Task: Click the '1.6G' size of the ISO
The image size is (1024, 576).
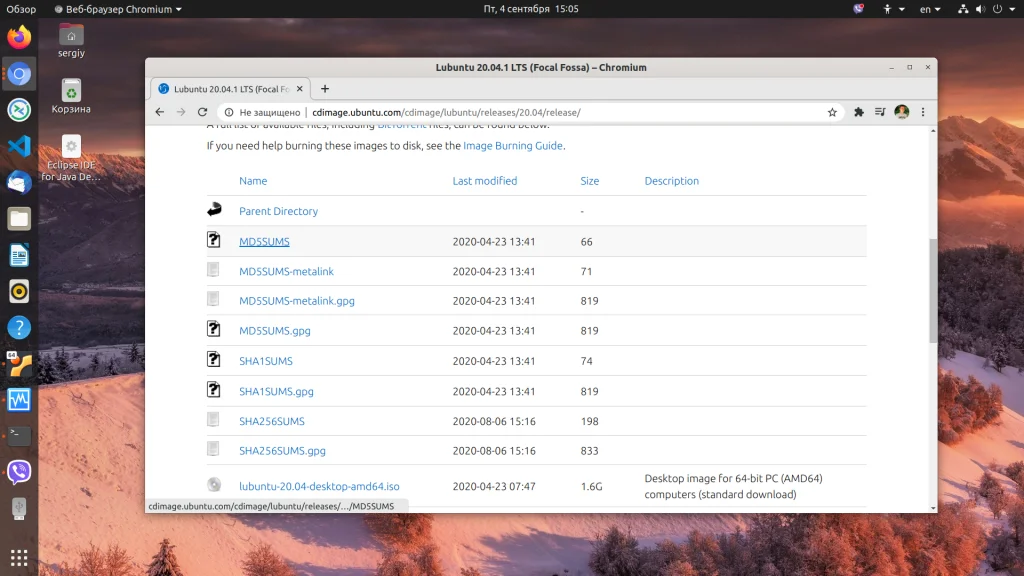Action: [x=591, y=487]
